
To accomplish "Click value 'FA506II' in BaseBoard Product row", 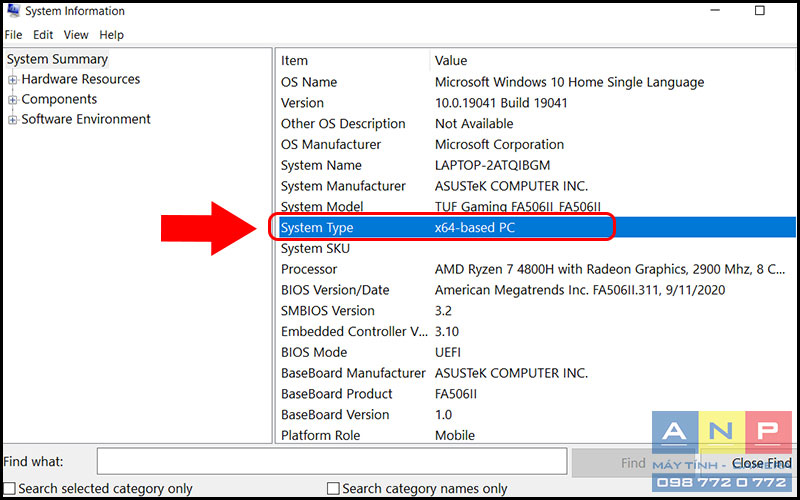I will (x=456, y=394).
